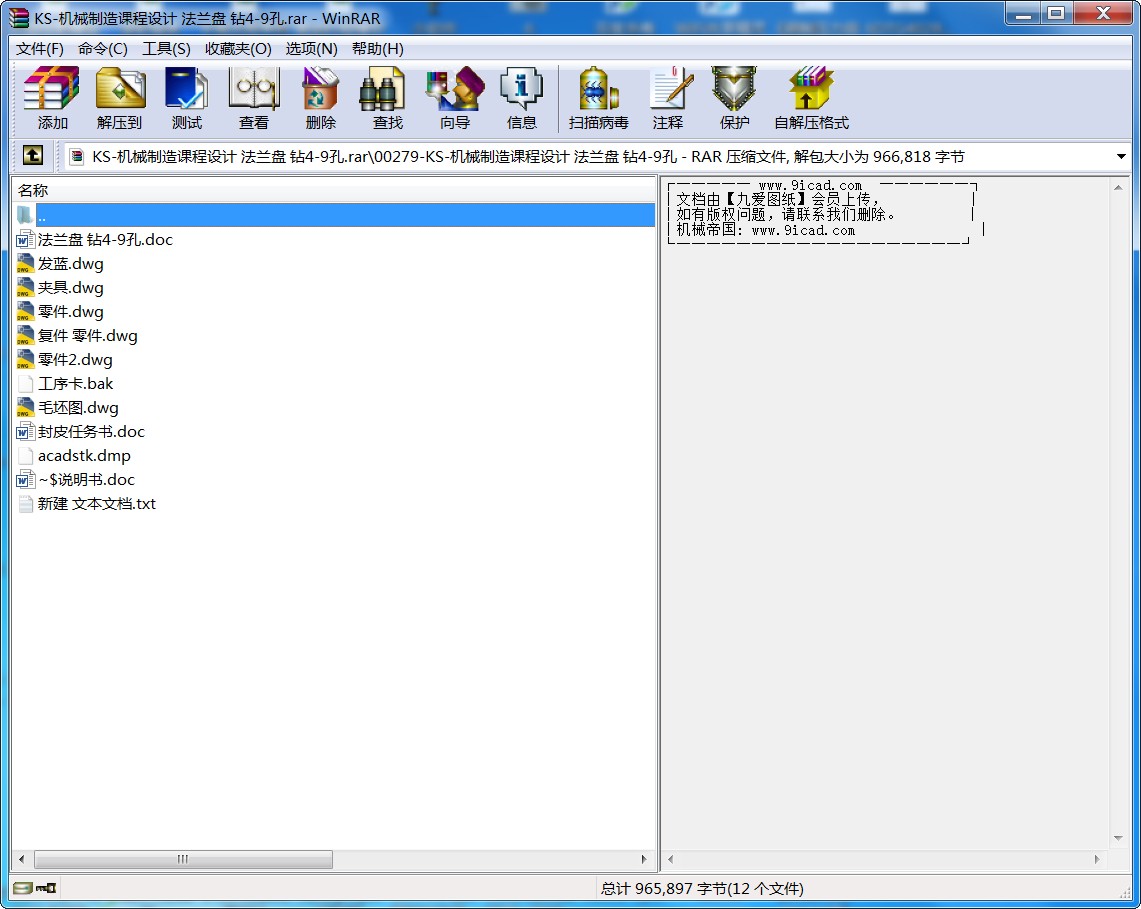The height and width of the screenshot is (909, 1141).
Task: Click 自解压格式 (SFX) toolbar icon
Action: click(x=811, y=98)
